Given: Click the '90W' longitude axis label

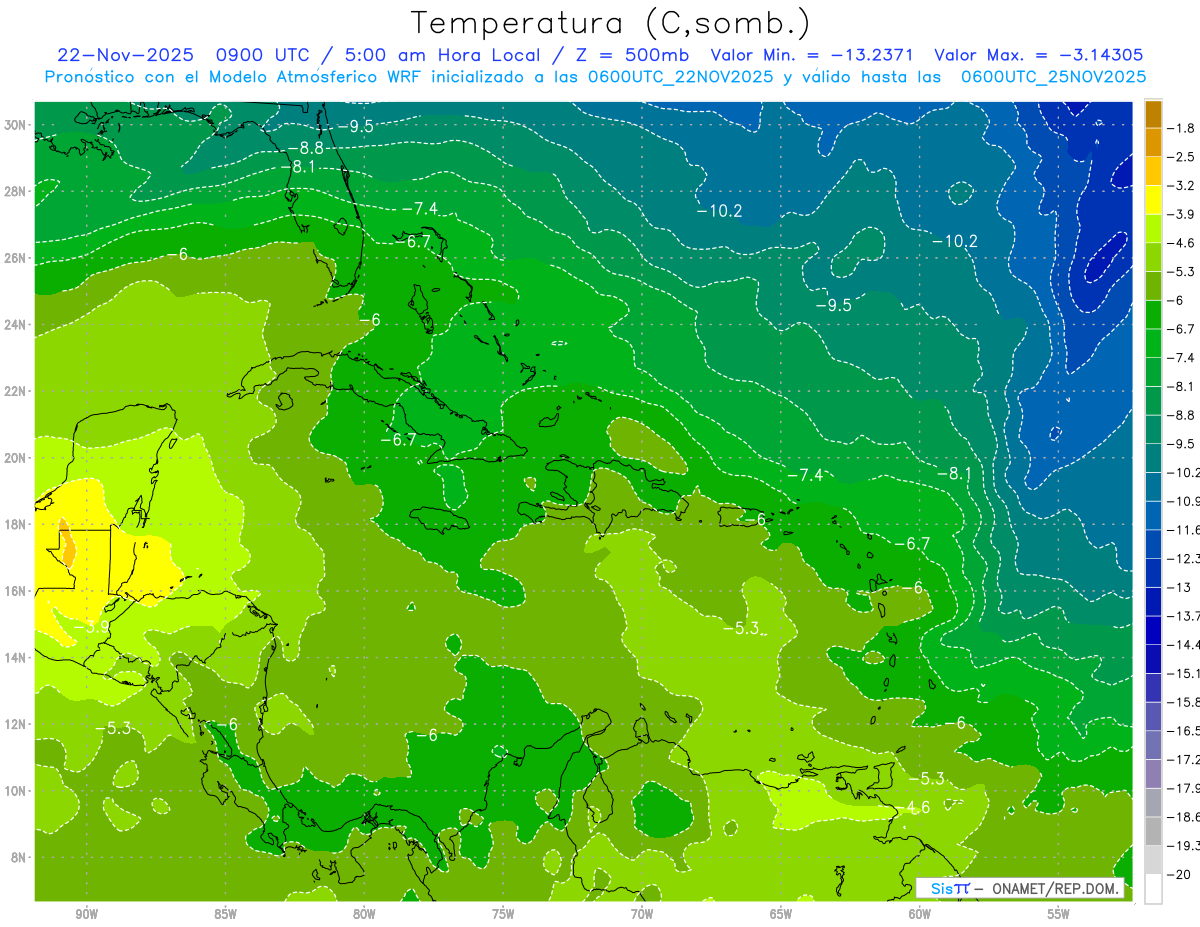Looking at the screenshot, I should 86,914.
